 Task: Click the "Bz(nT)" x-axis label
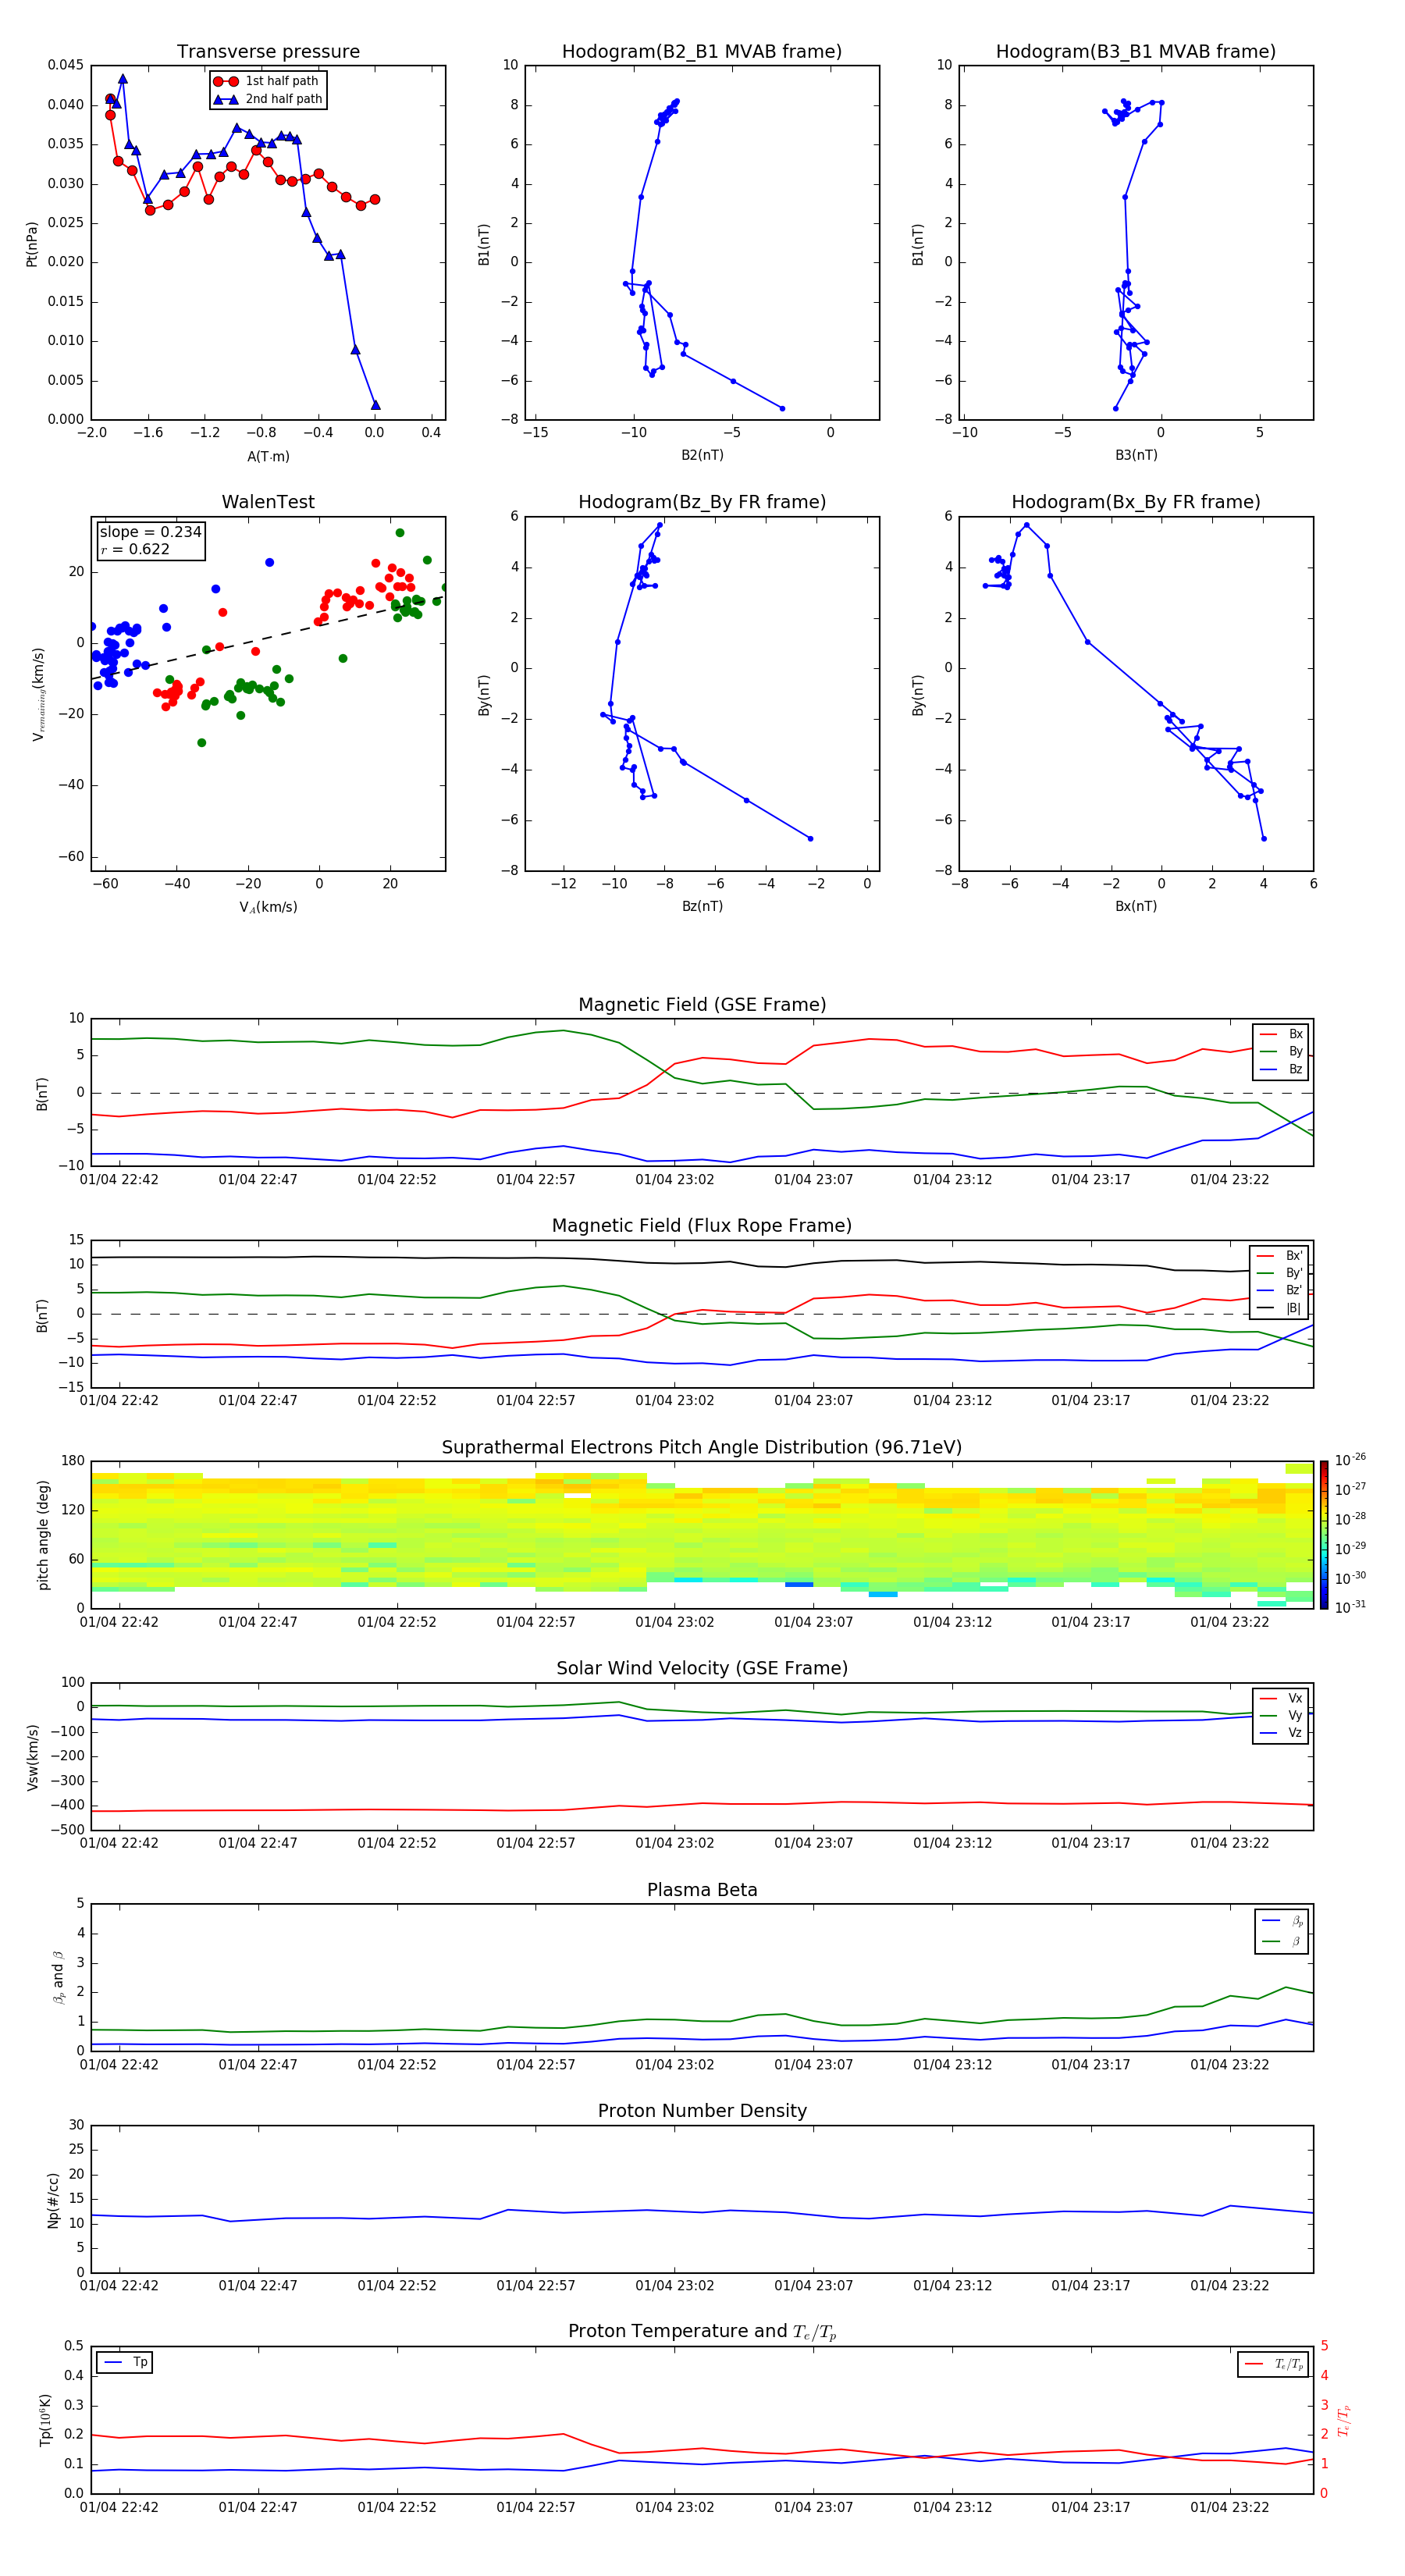(x=702, y=906)
